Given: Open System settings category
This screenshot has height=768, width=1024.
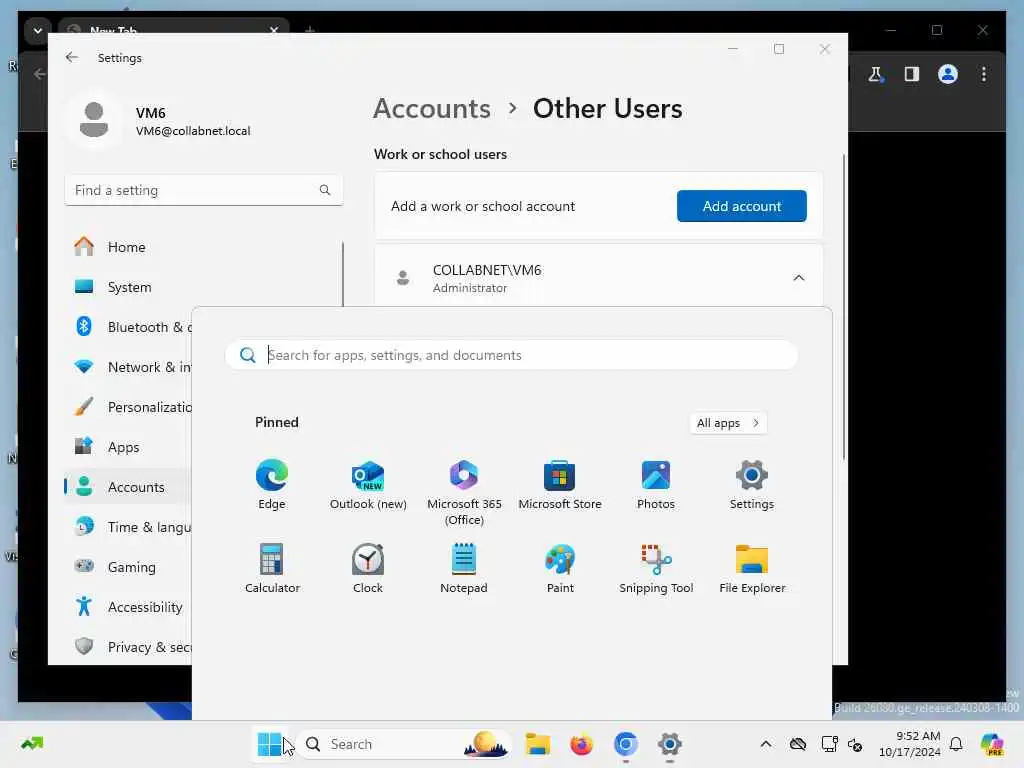Looking at the screenshot, I should (129, 287).
